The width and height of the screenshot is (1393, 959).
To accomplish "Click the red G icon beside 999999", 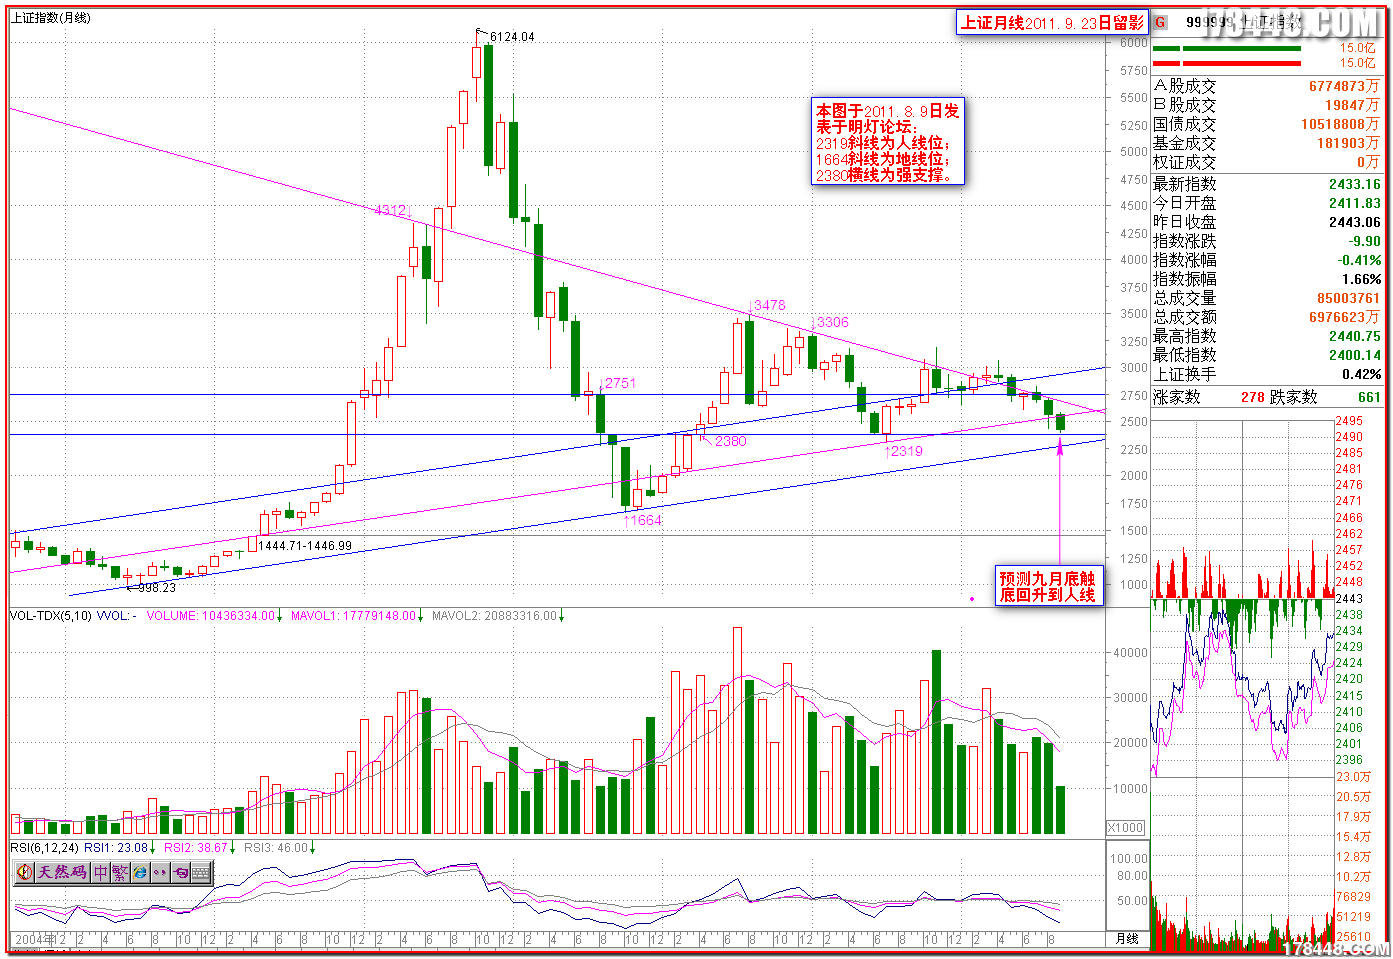I will click(x=1161, y=22).
